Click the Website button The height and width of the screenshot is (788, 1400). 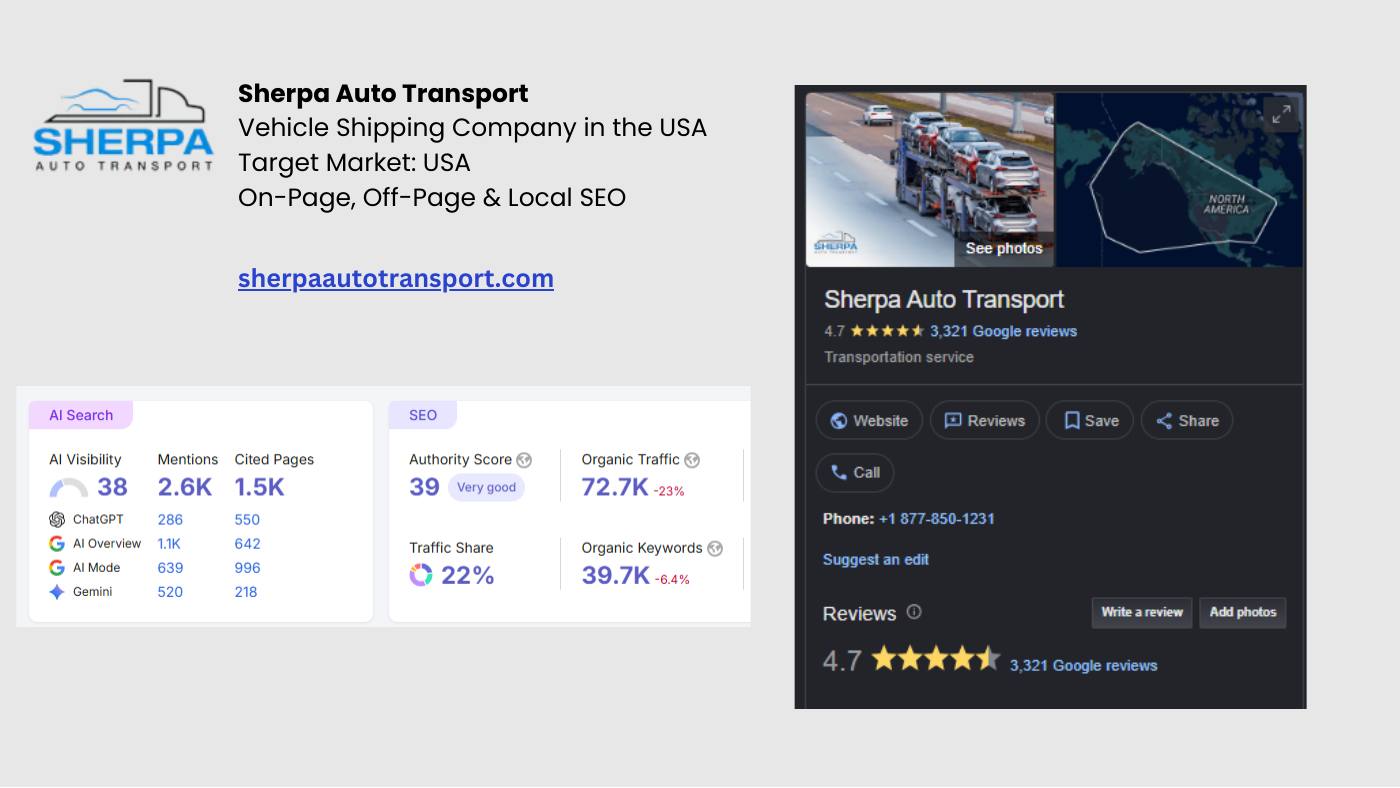pos(868,420)
